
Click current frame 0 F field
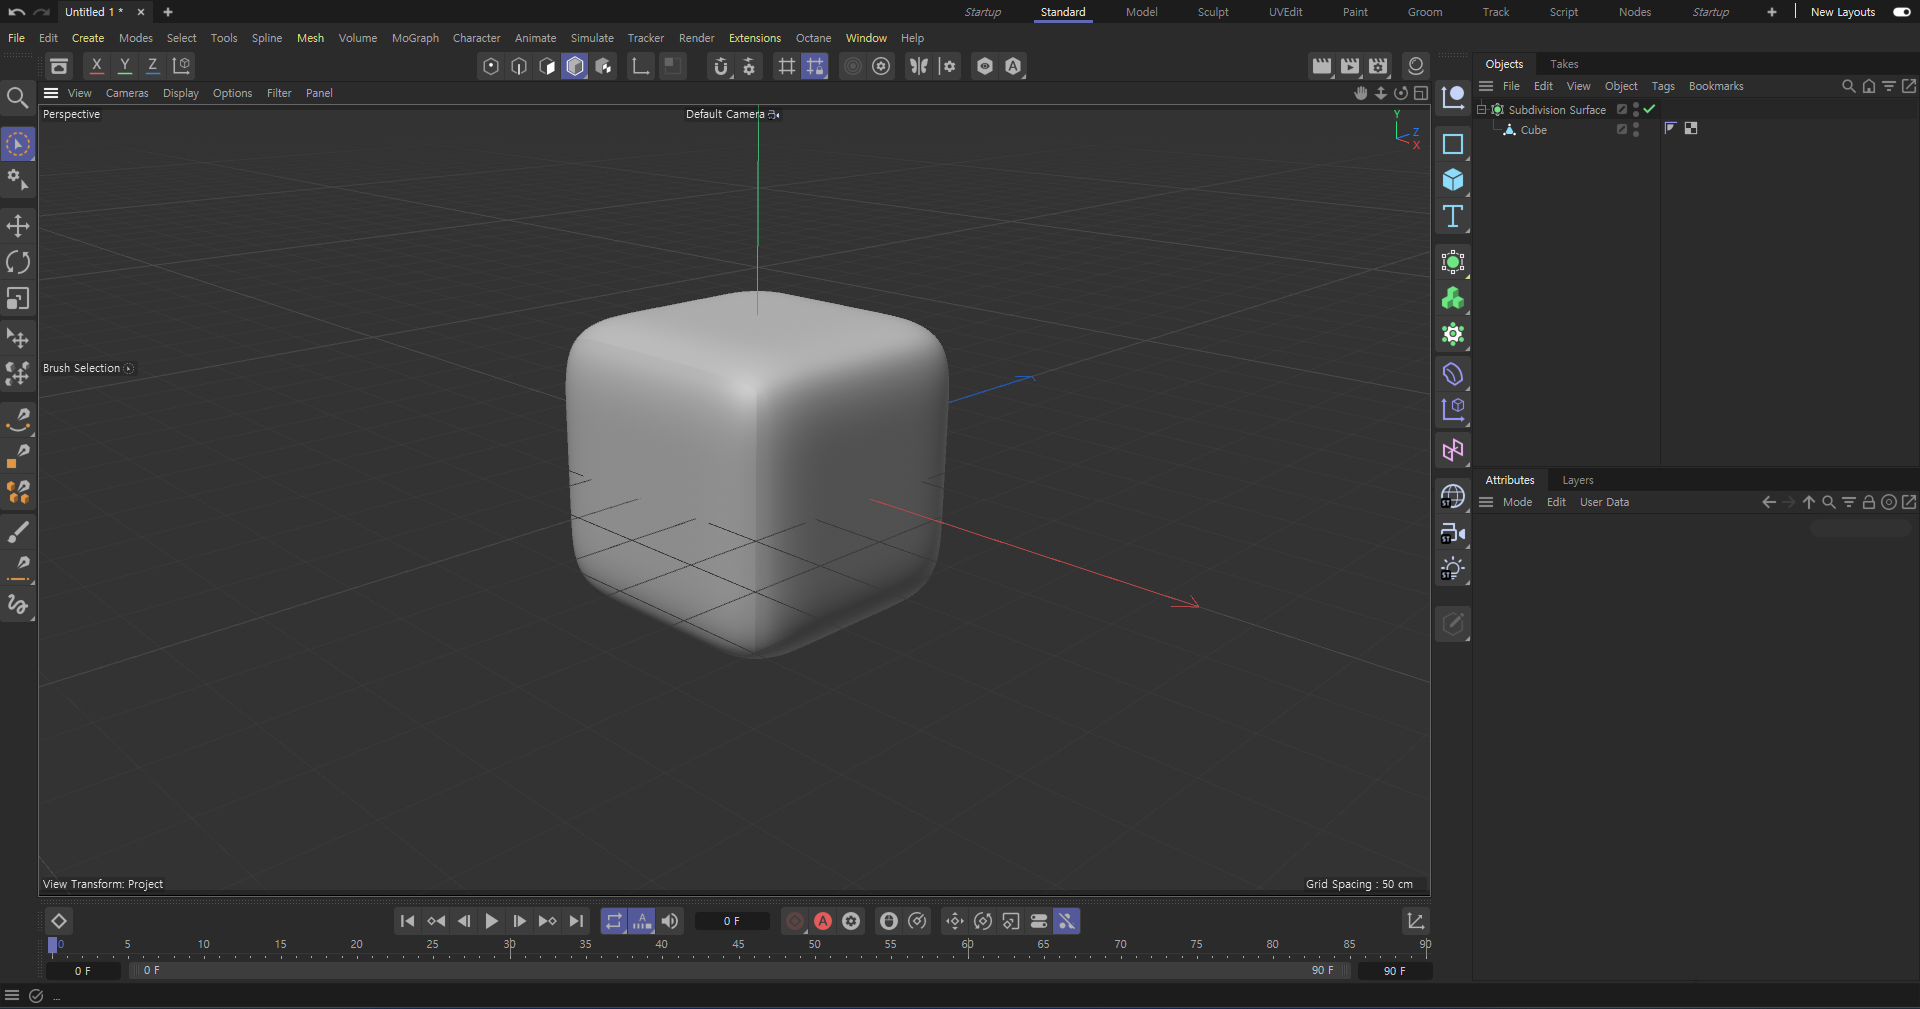click(x=732, y=921)
